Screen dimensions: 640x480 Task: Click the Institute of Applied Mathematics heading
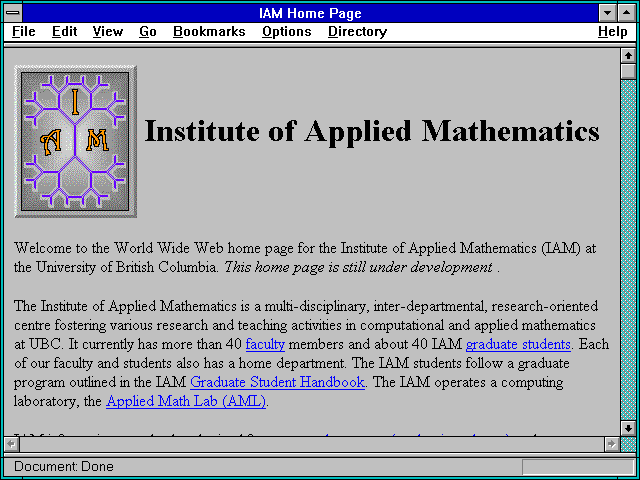coord(372,131)
